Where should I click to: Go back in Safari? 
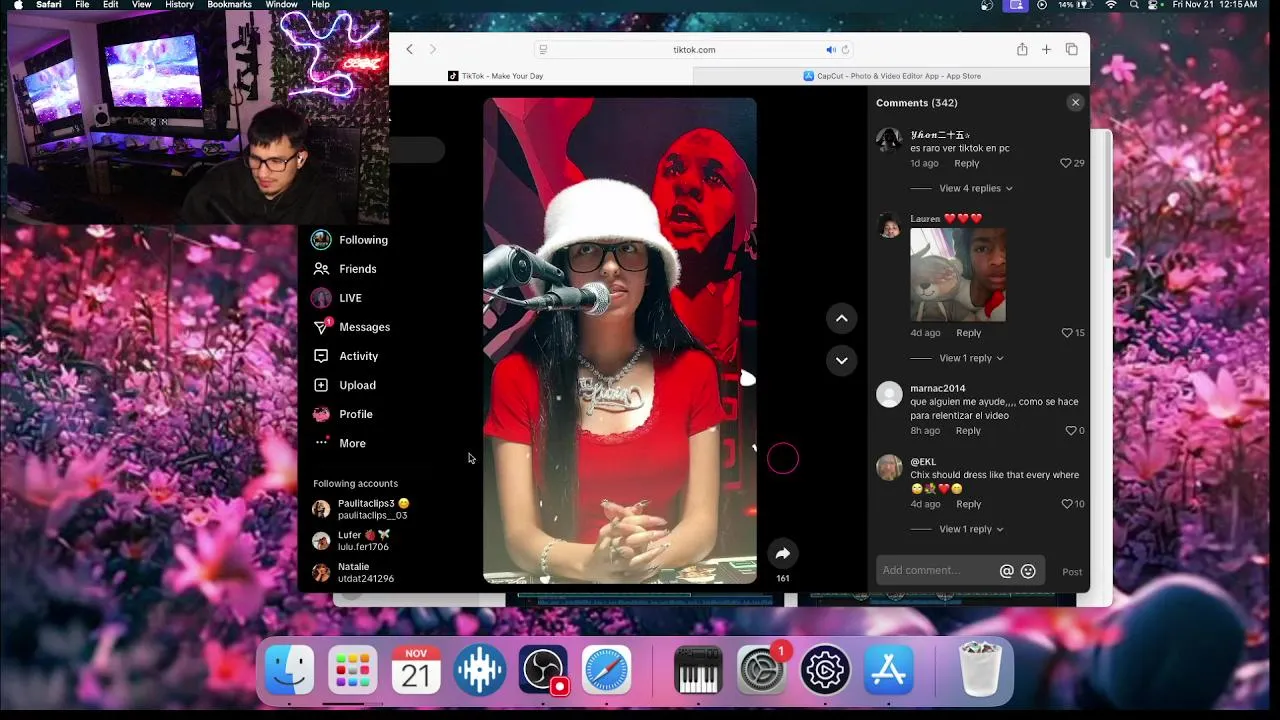(409, 49)
